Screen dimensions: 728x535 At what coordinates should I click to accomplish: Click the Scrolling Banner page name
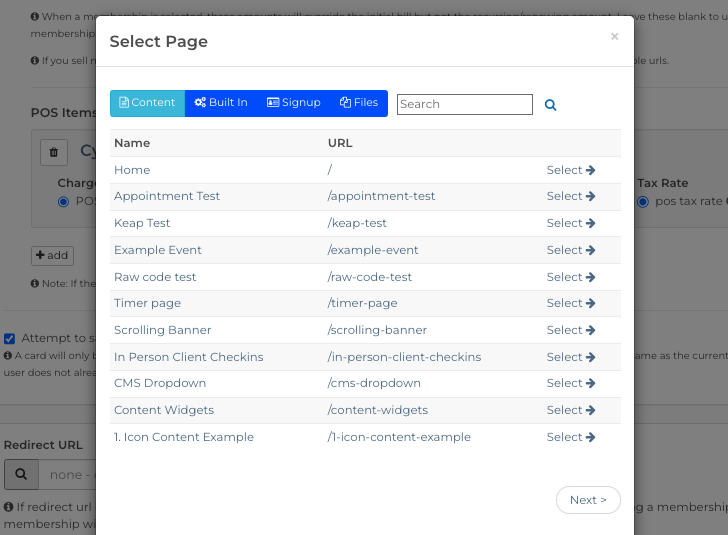162,330
